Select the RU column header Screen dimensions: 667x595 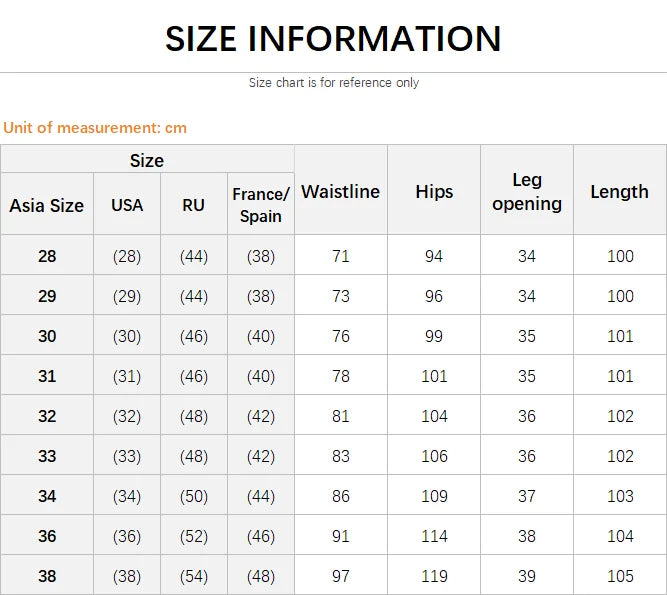pos(193,205)
